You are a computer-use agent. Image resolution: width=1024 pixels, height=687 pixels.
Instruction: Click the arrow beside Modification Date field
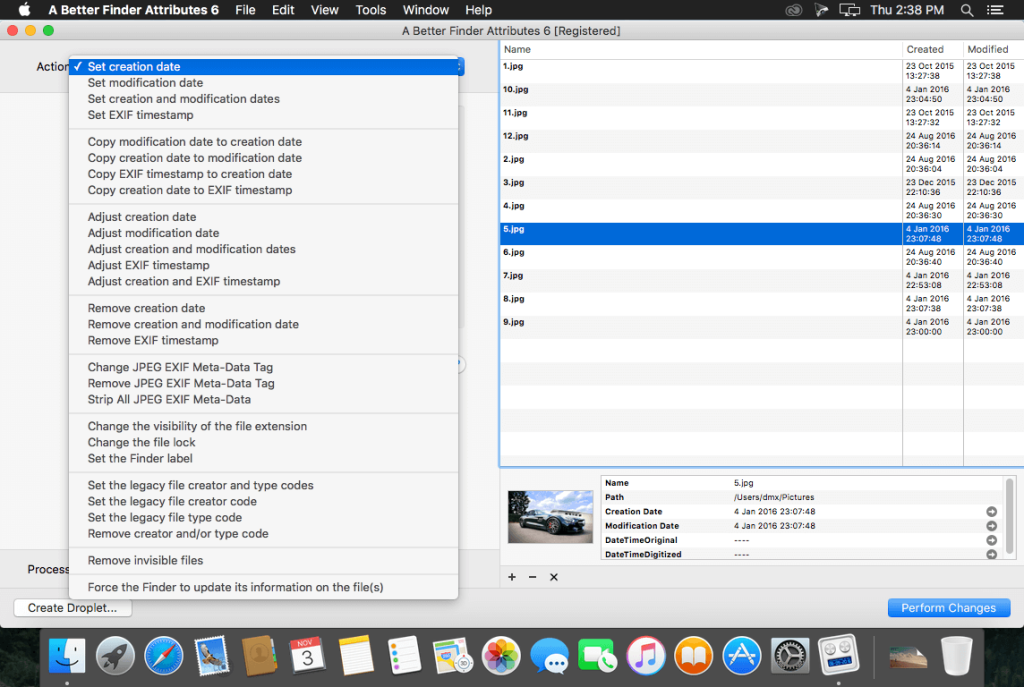coord(991,525)
